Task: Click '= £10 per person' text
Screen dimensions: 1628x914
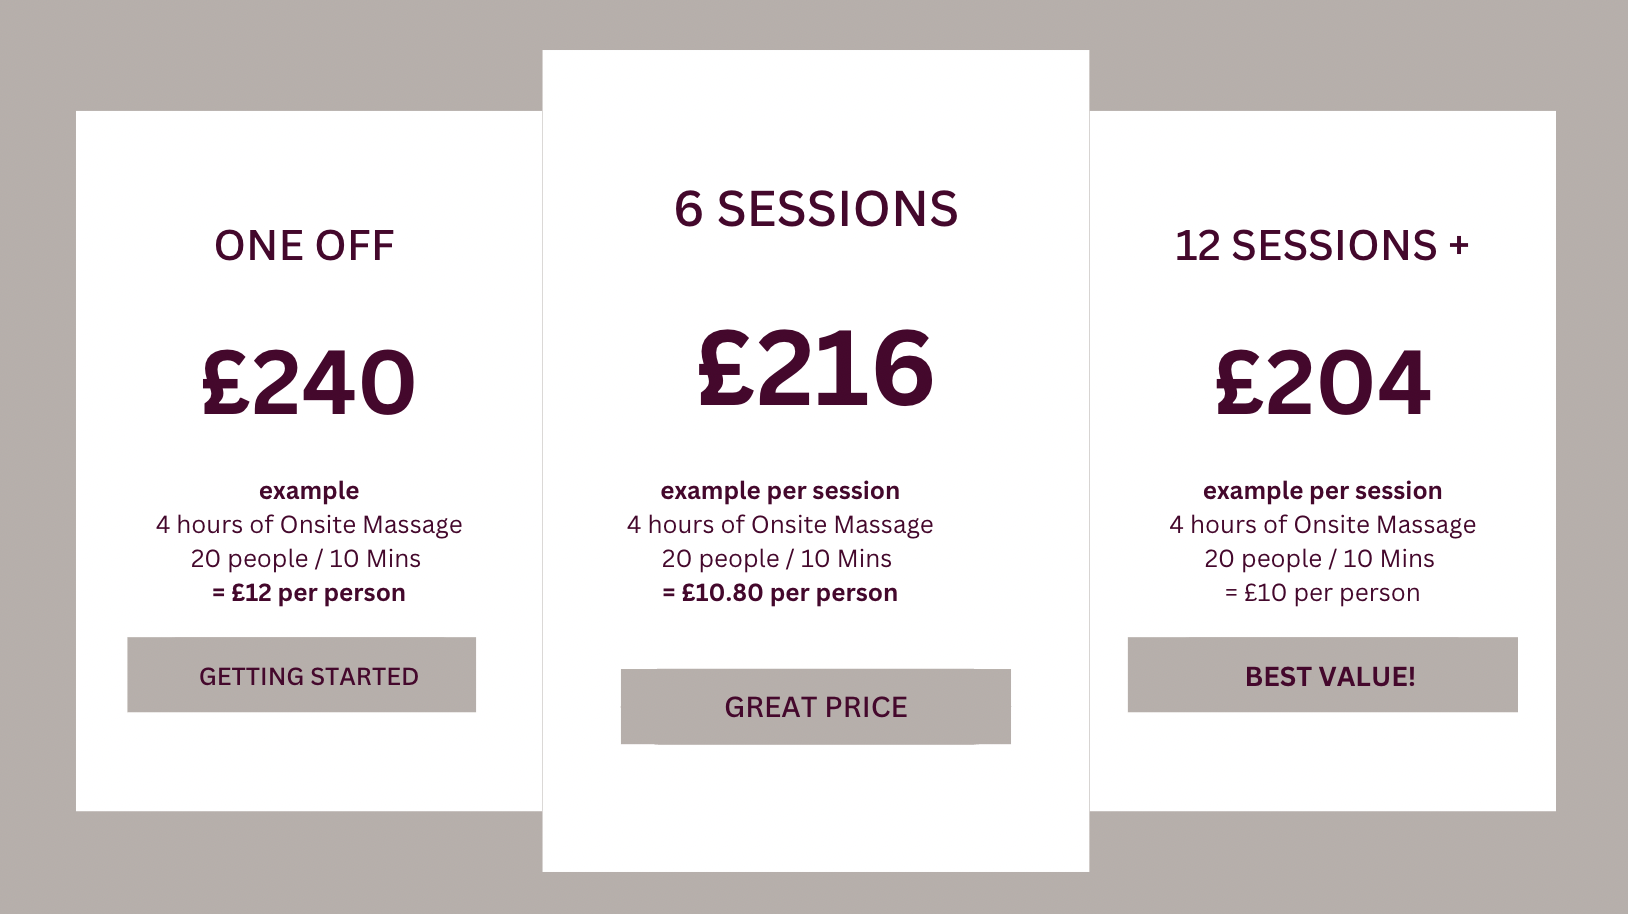Action: 1322,593
